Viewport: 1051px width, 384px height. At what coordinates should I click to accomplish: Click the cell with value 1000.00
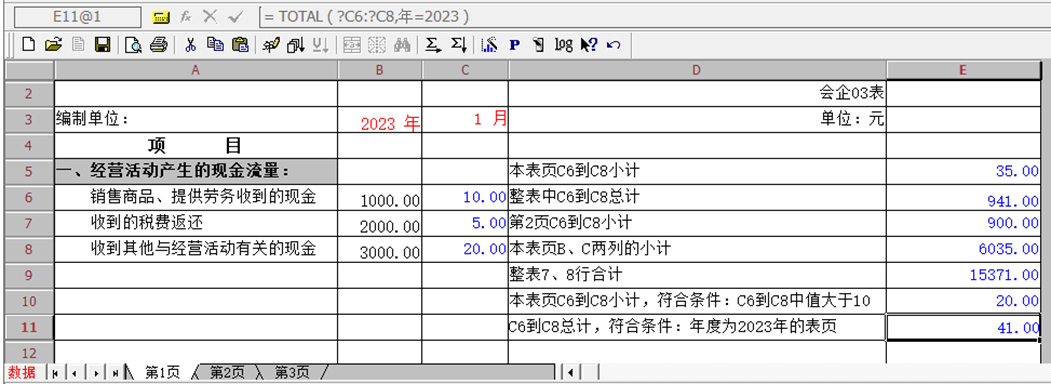(x=380, y=198)
